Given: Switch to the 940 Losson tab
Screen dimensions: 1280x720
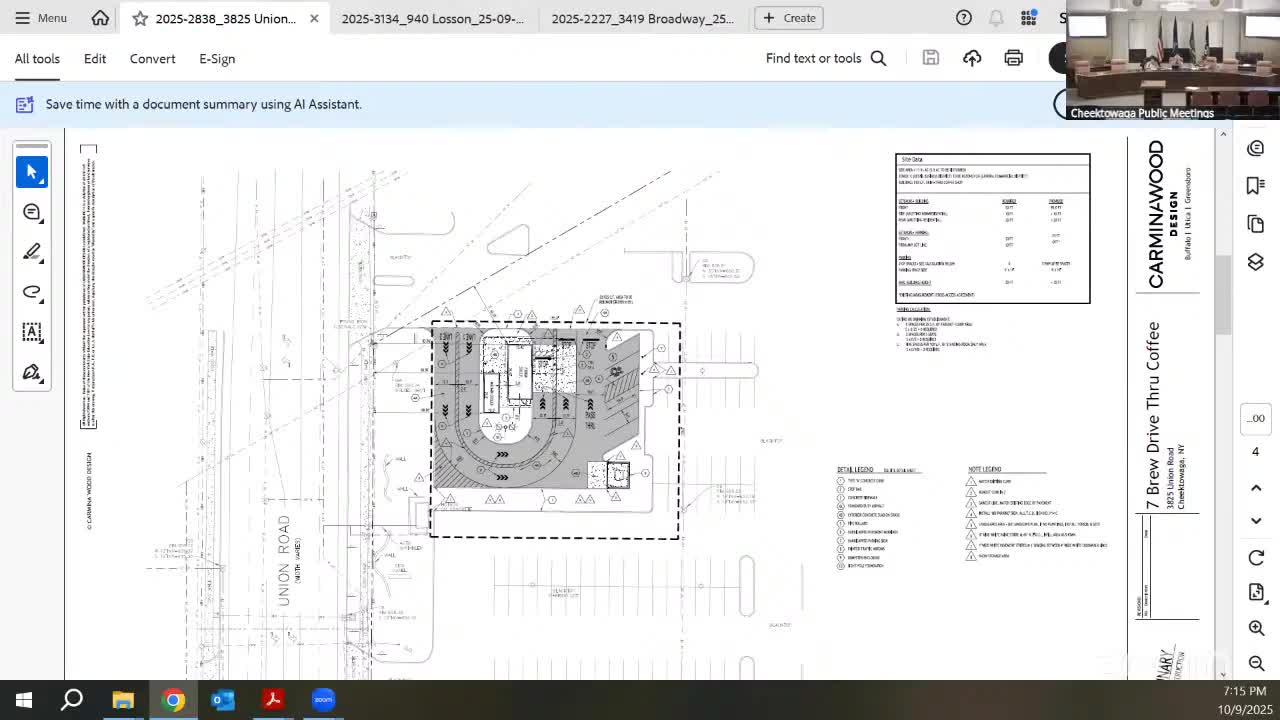Looking at the screenshot, I should point(432,18).
